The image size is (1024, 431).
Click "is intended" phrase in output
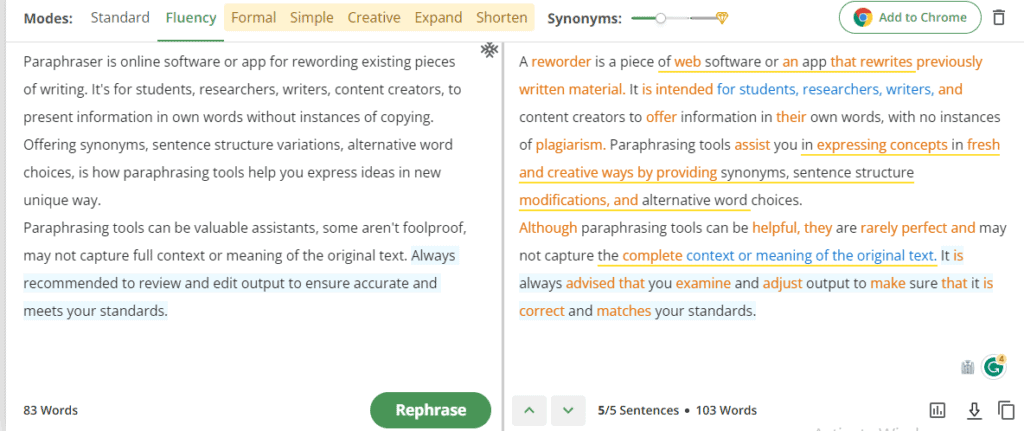[677, 89]
